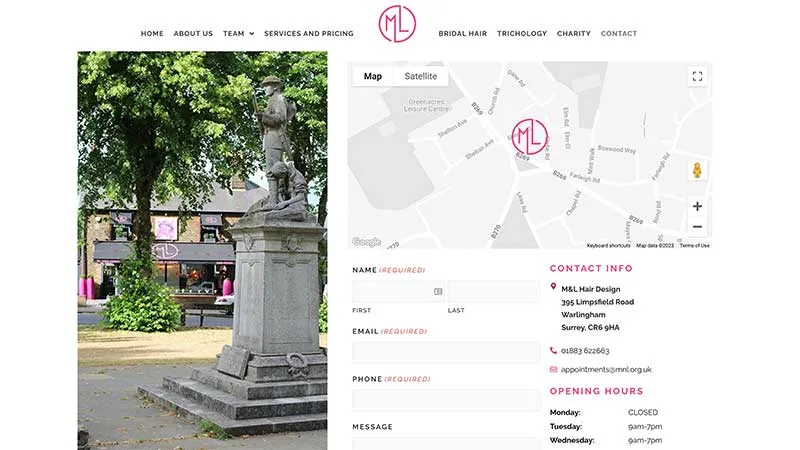
Task: Open the Services and Pricing page
Action: [309, 34]
